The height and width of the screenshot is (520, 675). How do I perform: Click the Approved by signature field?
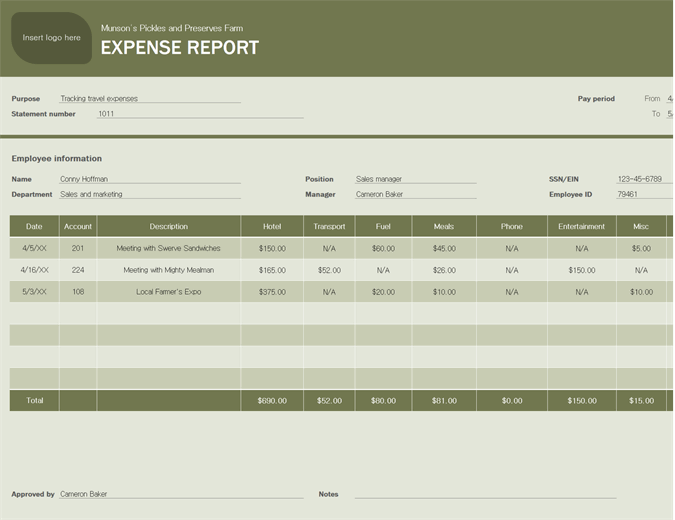click(180, 494)
